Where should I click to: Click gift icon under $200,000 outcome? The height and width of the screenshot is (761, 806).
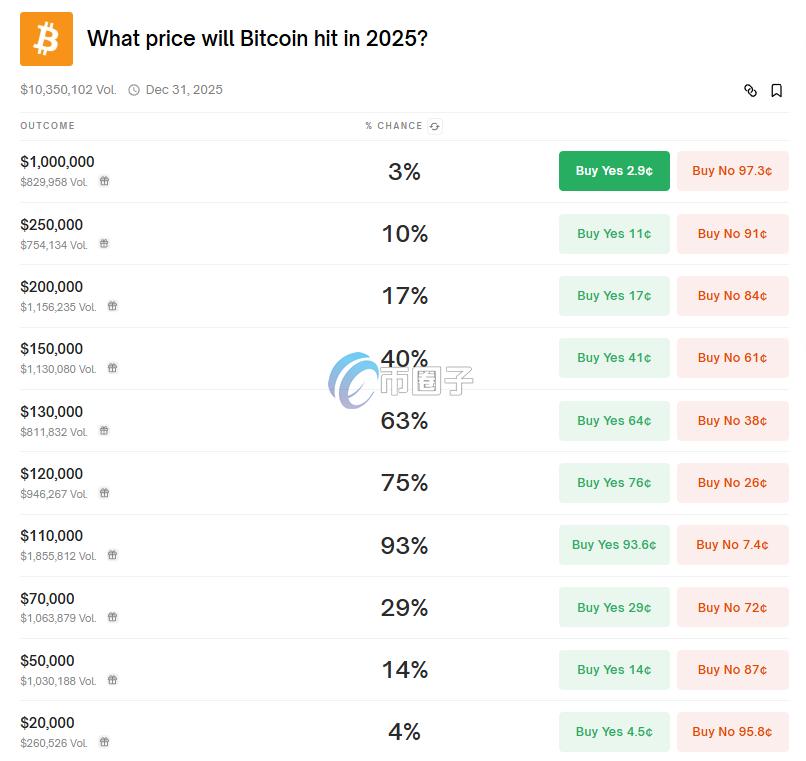click(x=112, y=307)
